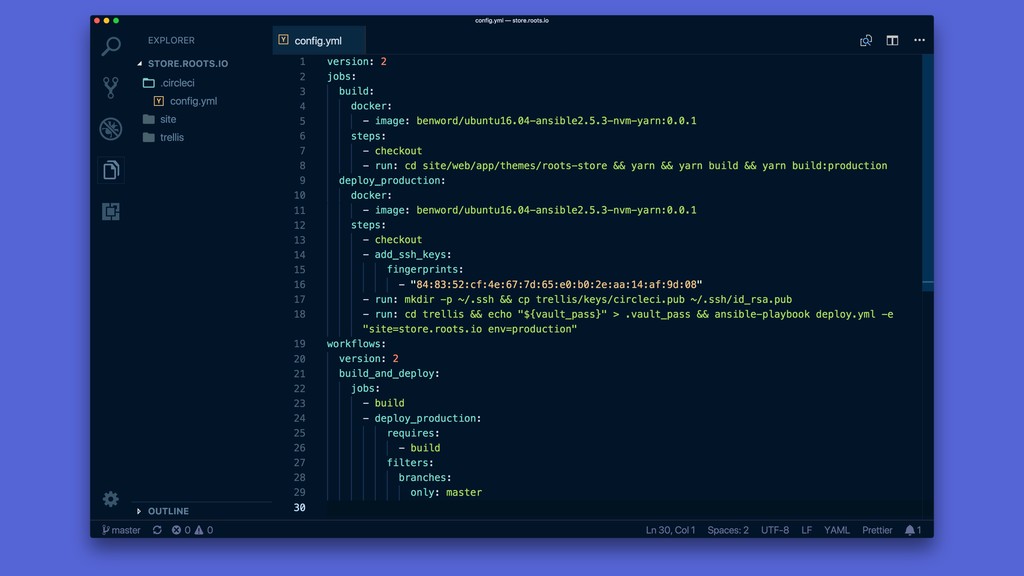Select config.yml in the Explorer tree

click(193, 101)
